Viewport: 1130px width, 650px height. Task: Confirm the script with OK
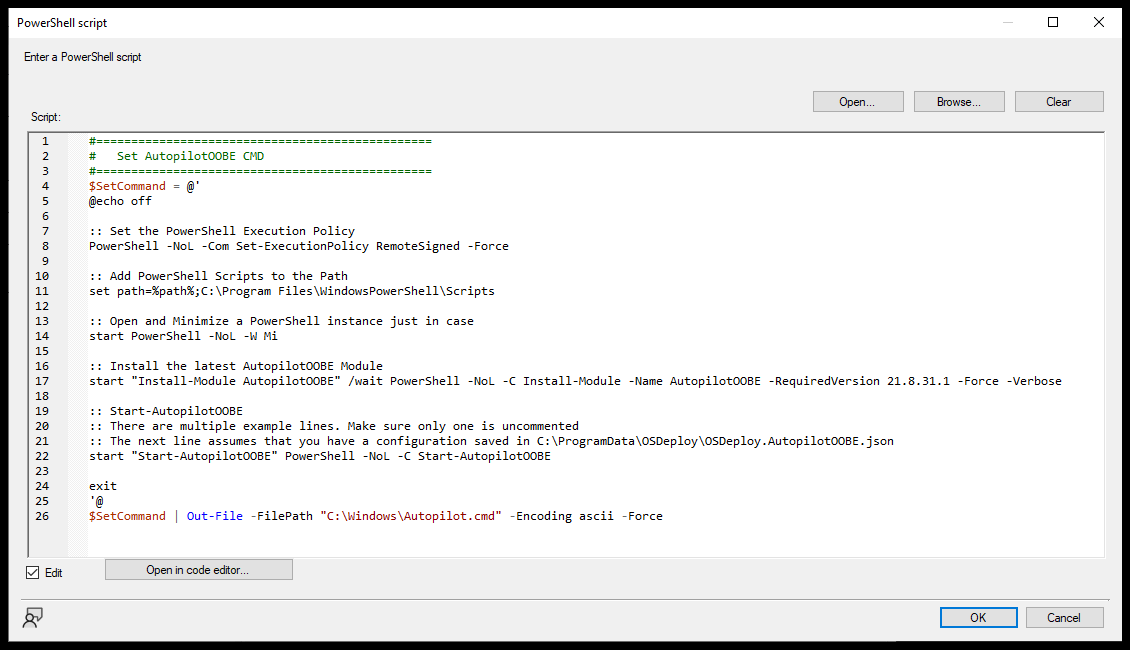click(978, 617)
